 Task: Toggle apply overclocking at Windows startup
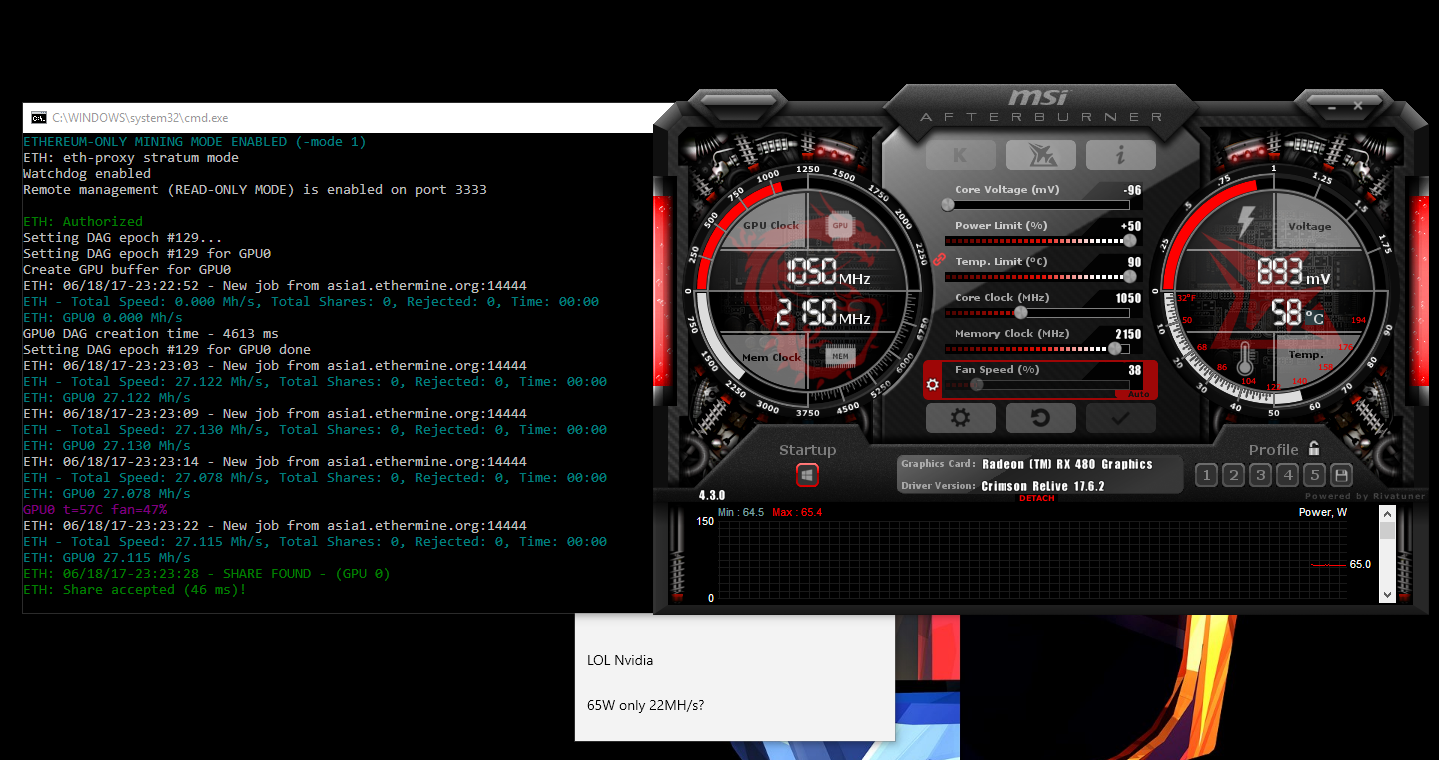pos(808,475)
